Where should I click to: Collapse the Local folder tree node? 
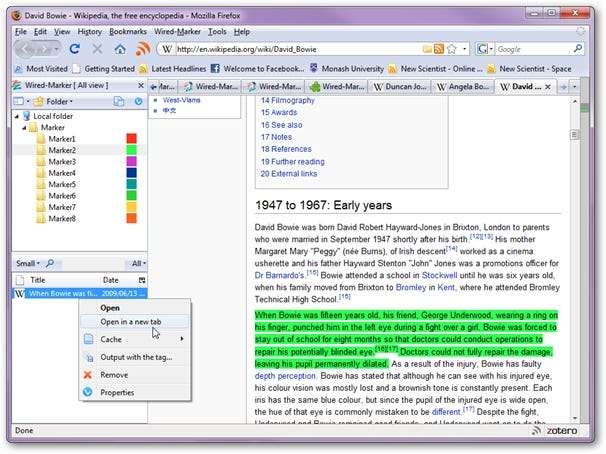coord(16,117)
